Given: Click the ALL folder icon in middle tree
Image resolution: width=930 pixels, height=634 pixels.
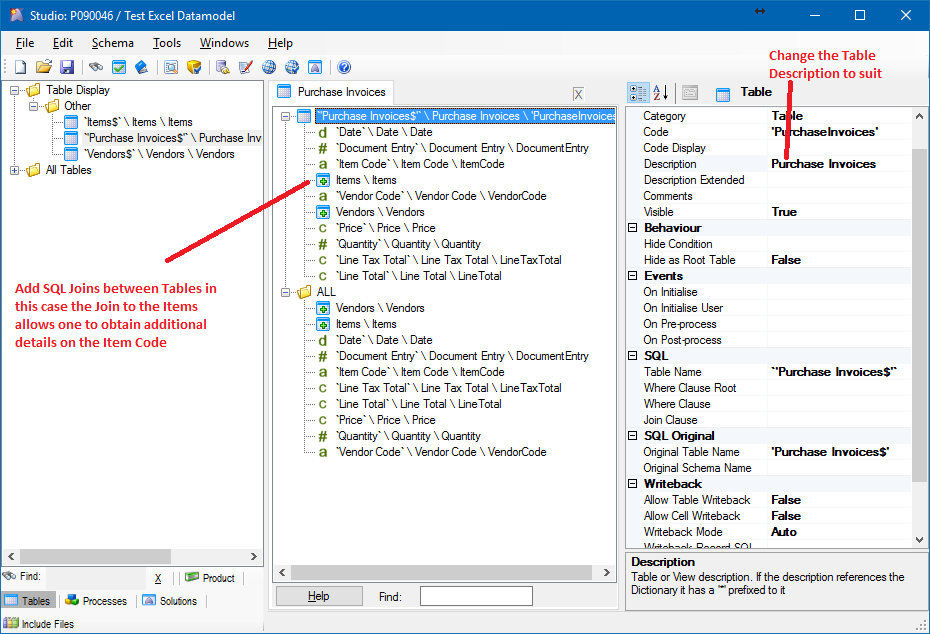Looking at the screenshot, I should [x=305, y=292].
